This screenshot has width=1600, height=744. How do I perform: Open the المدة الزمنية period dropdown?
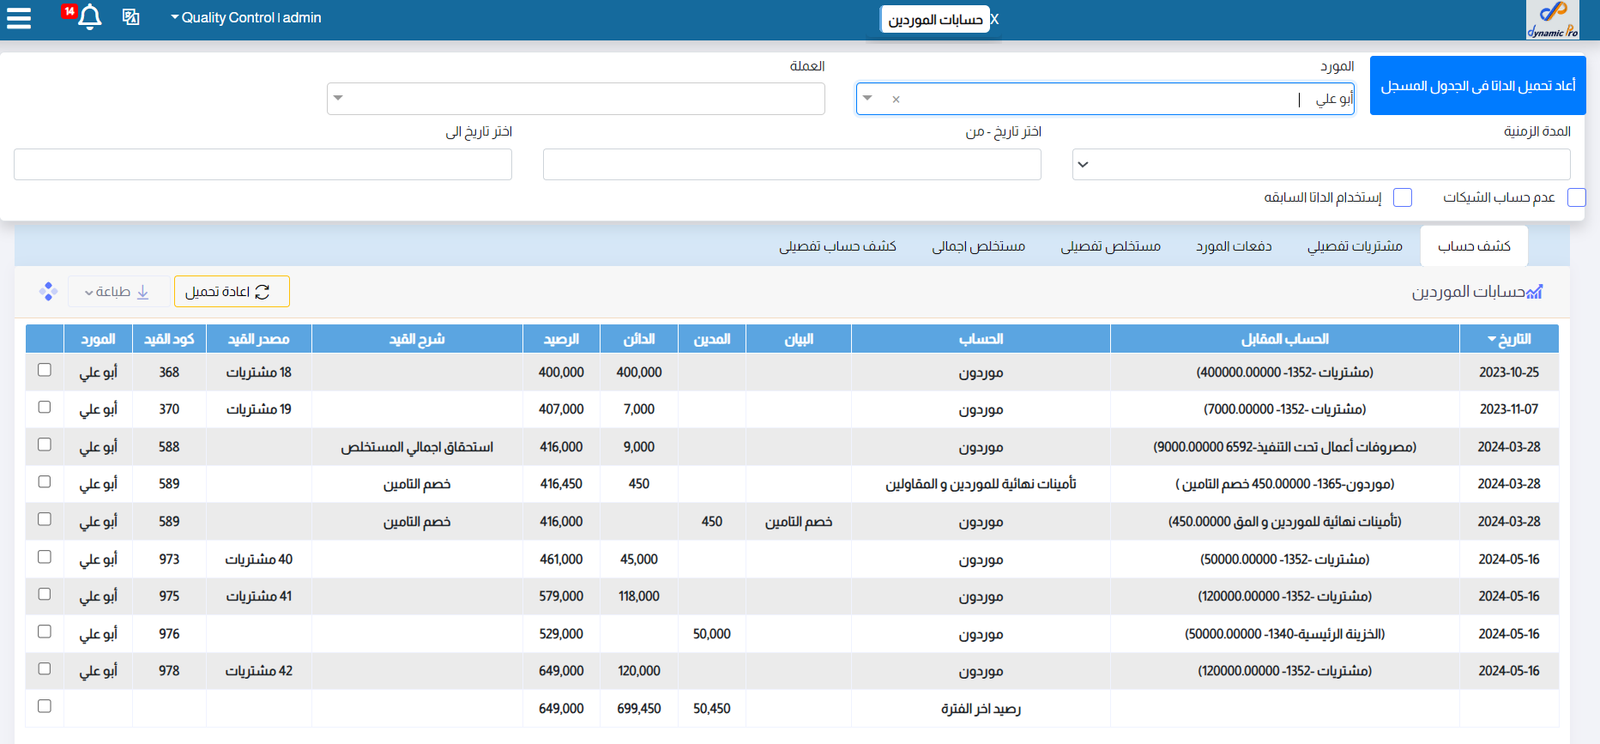click(x=1083, y=164)
